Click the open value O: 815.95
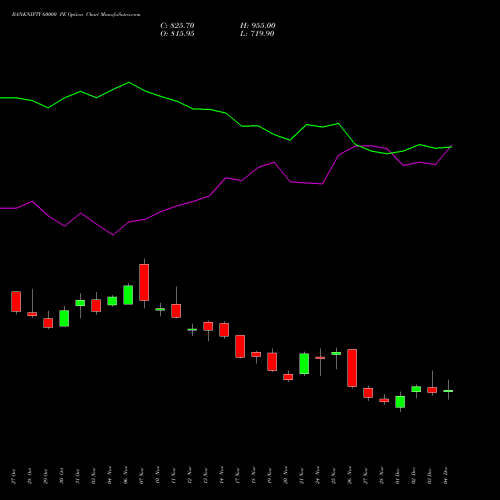This screenshot has height=500, width=500. 177,34
